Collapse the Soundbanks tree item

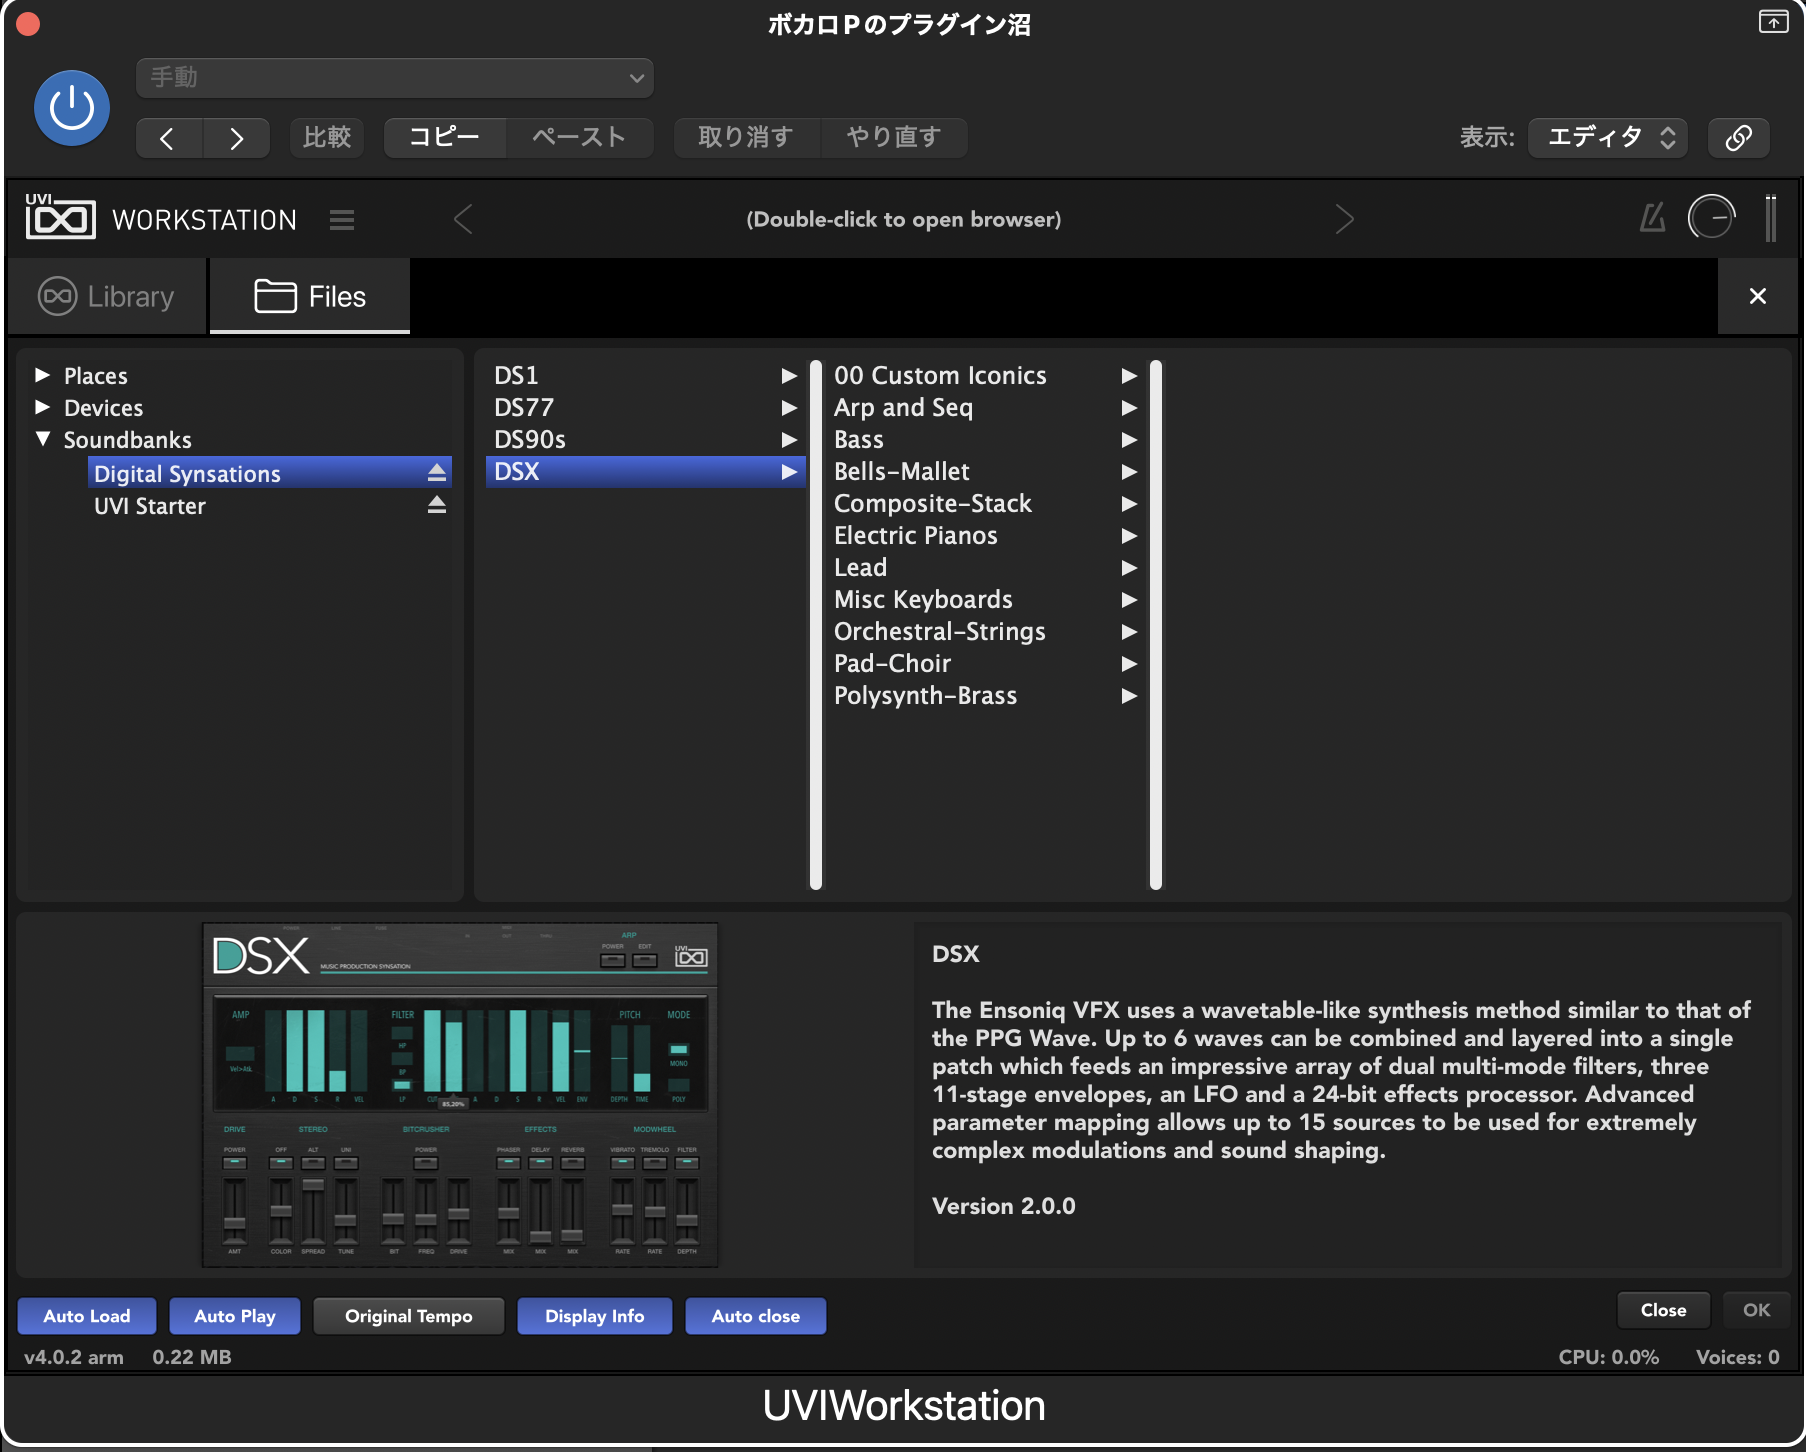click(42, 439)
